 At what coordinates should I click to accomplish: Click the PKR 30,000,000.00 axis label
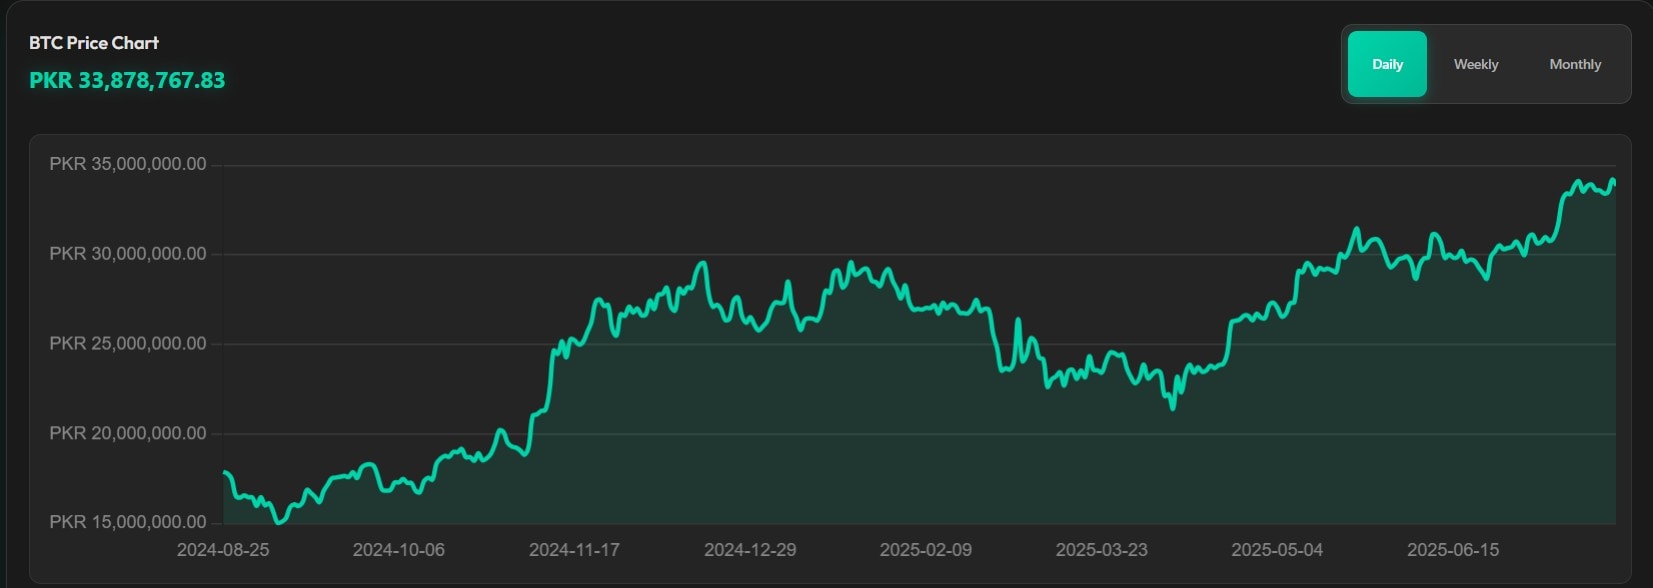pos(128,254)
